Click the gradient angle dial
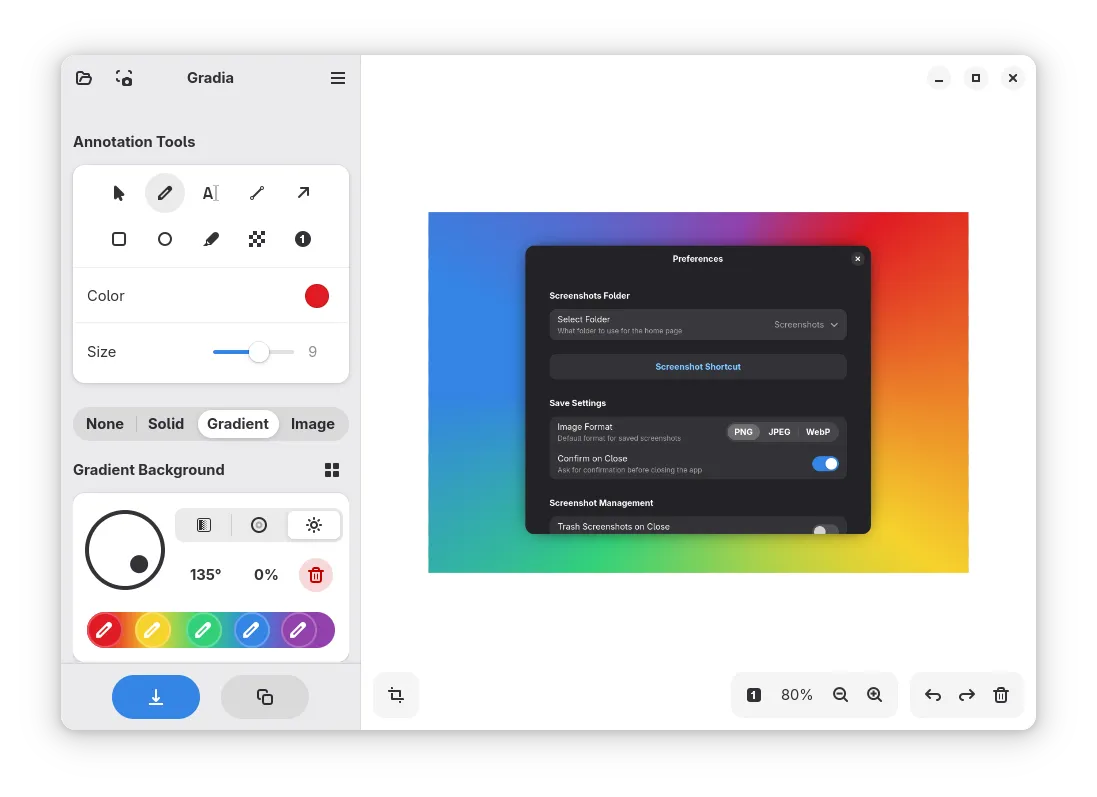Image resolution: width=1097 pixels, height=797 pixels. 125,550
